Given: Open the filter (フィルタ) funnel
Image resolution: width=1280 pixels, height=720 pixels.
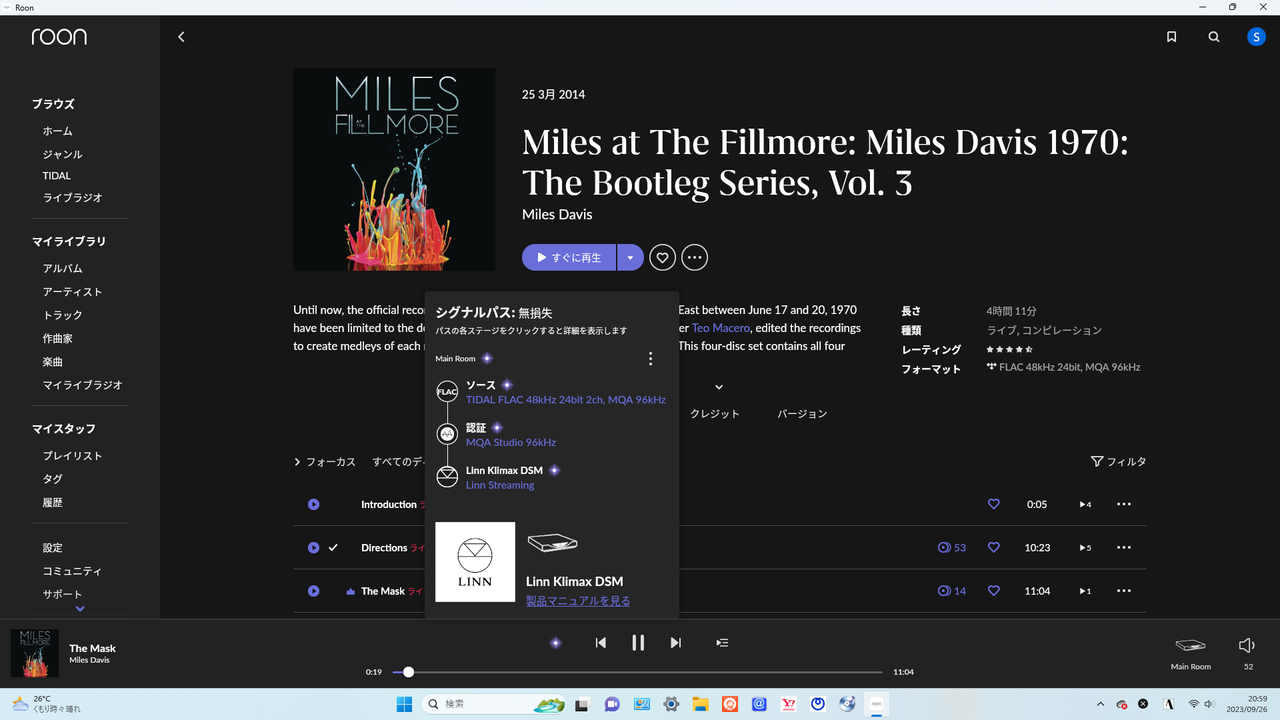Looking at the screenshot, I should 1097,462.
